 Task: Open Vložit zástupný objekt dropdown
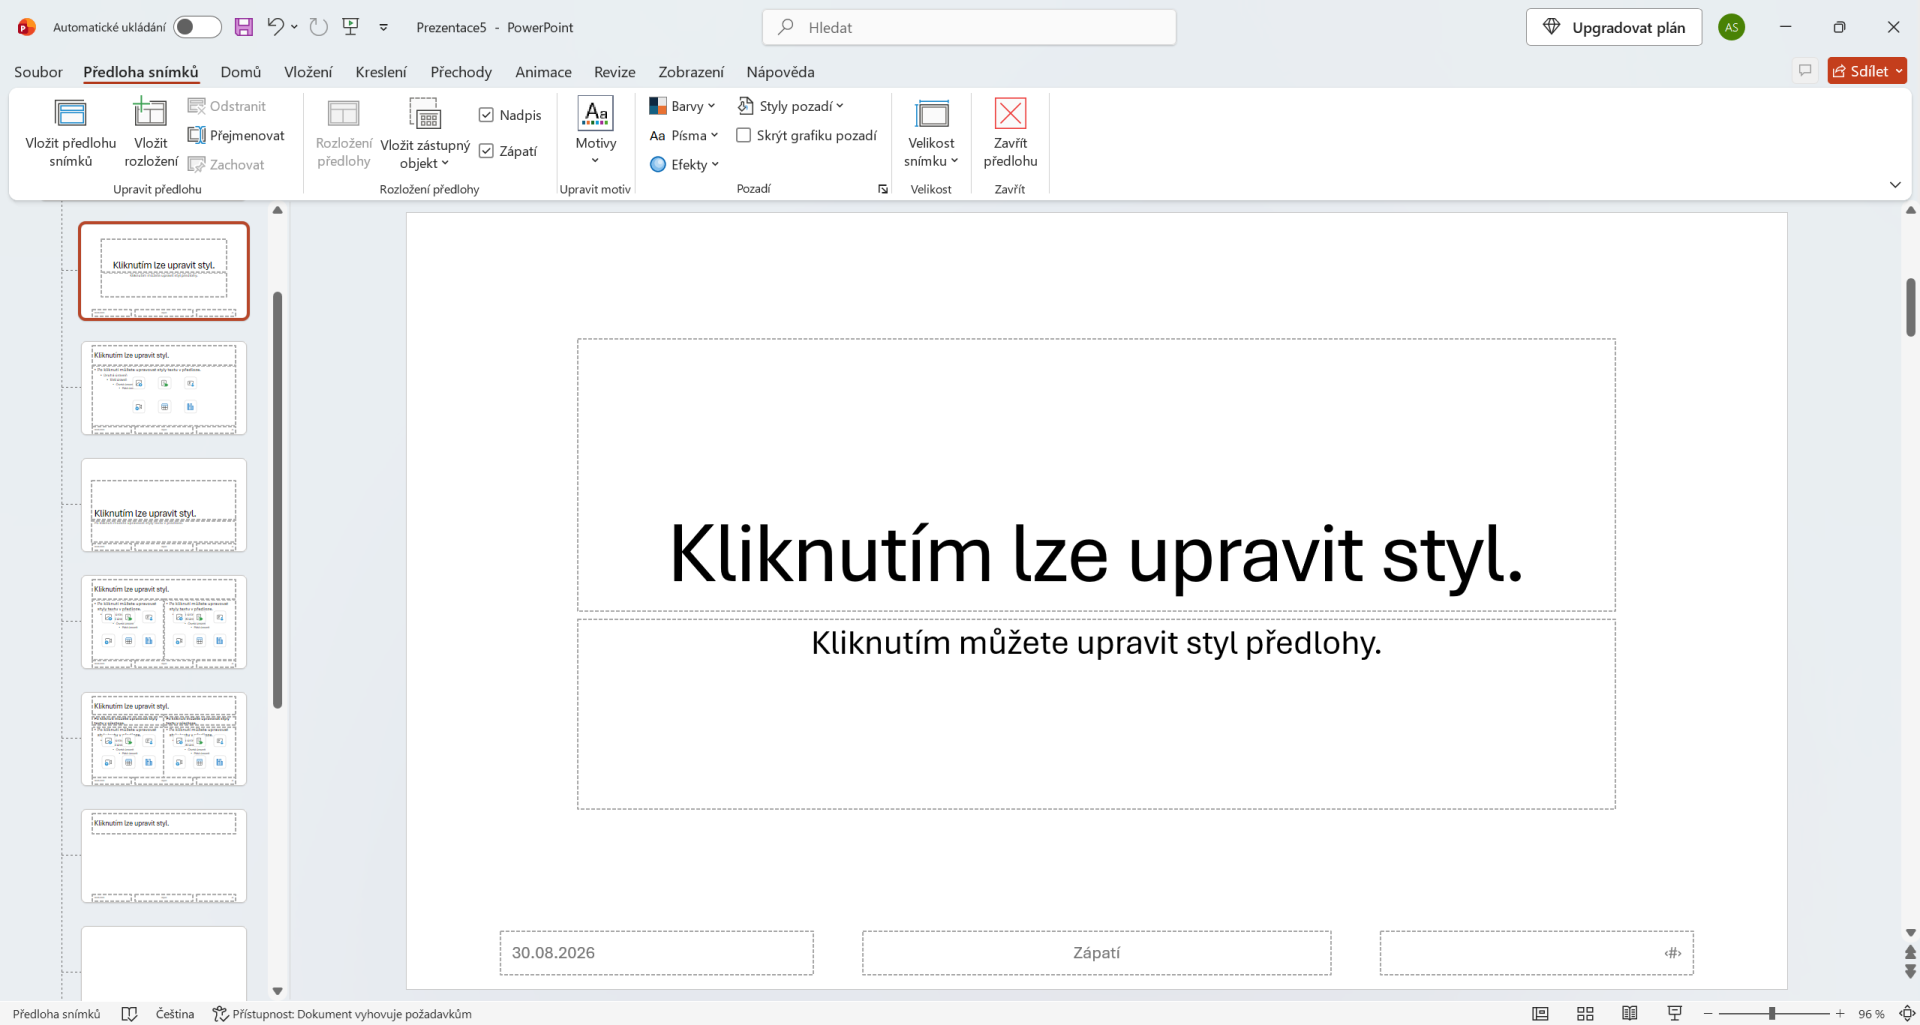(425, 135)
